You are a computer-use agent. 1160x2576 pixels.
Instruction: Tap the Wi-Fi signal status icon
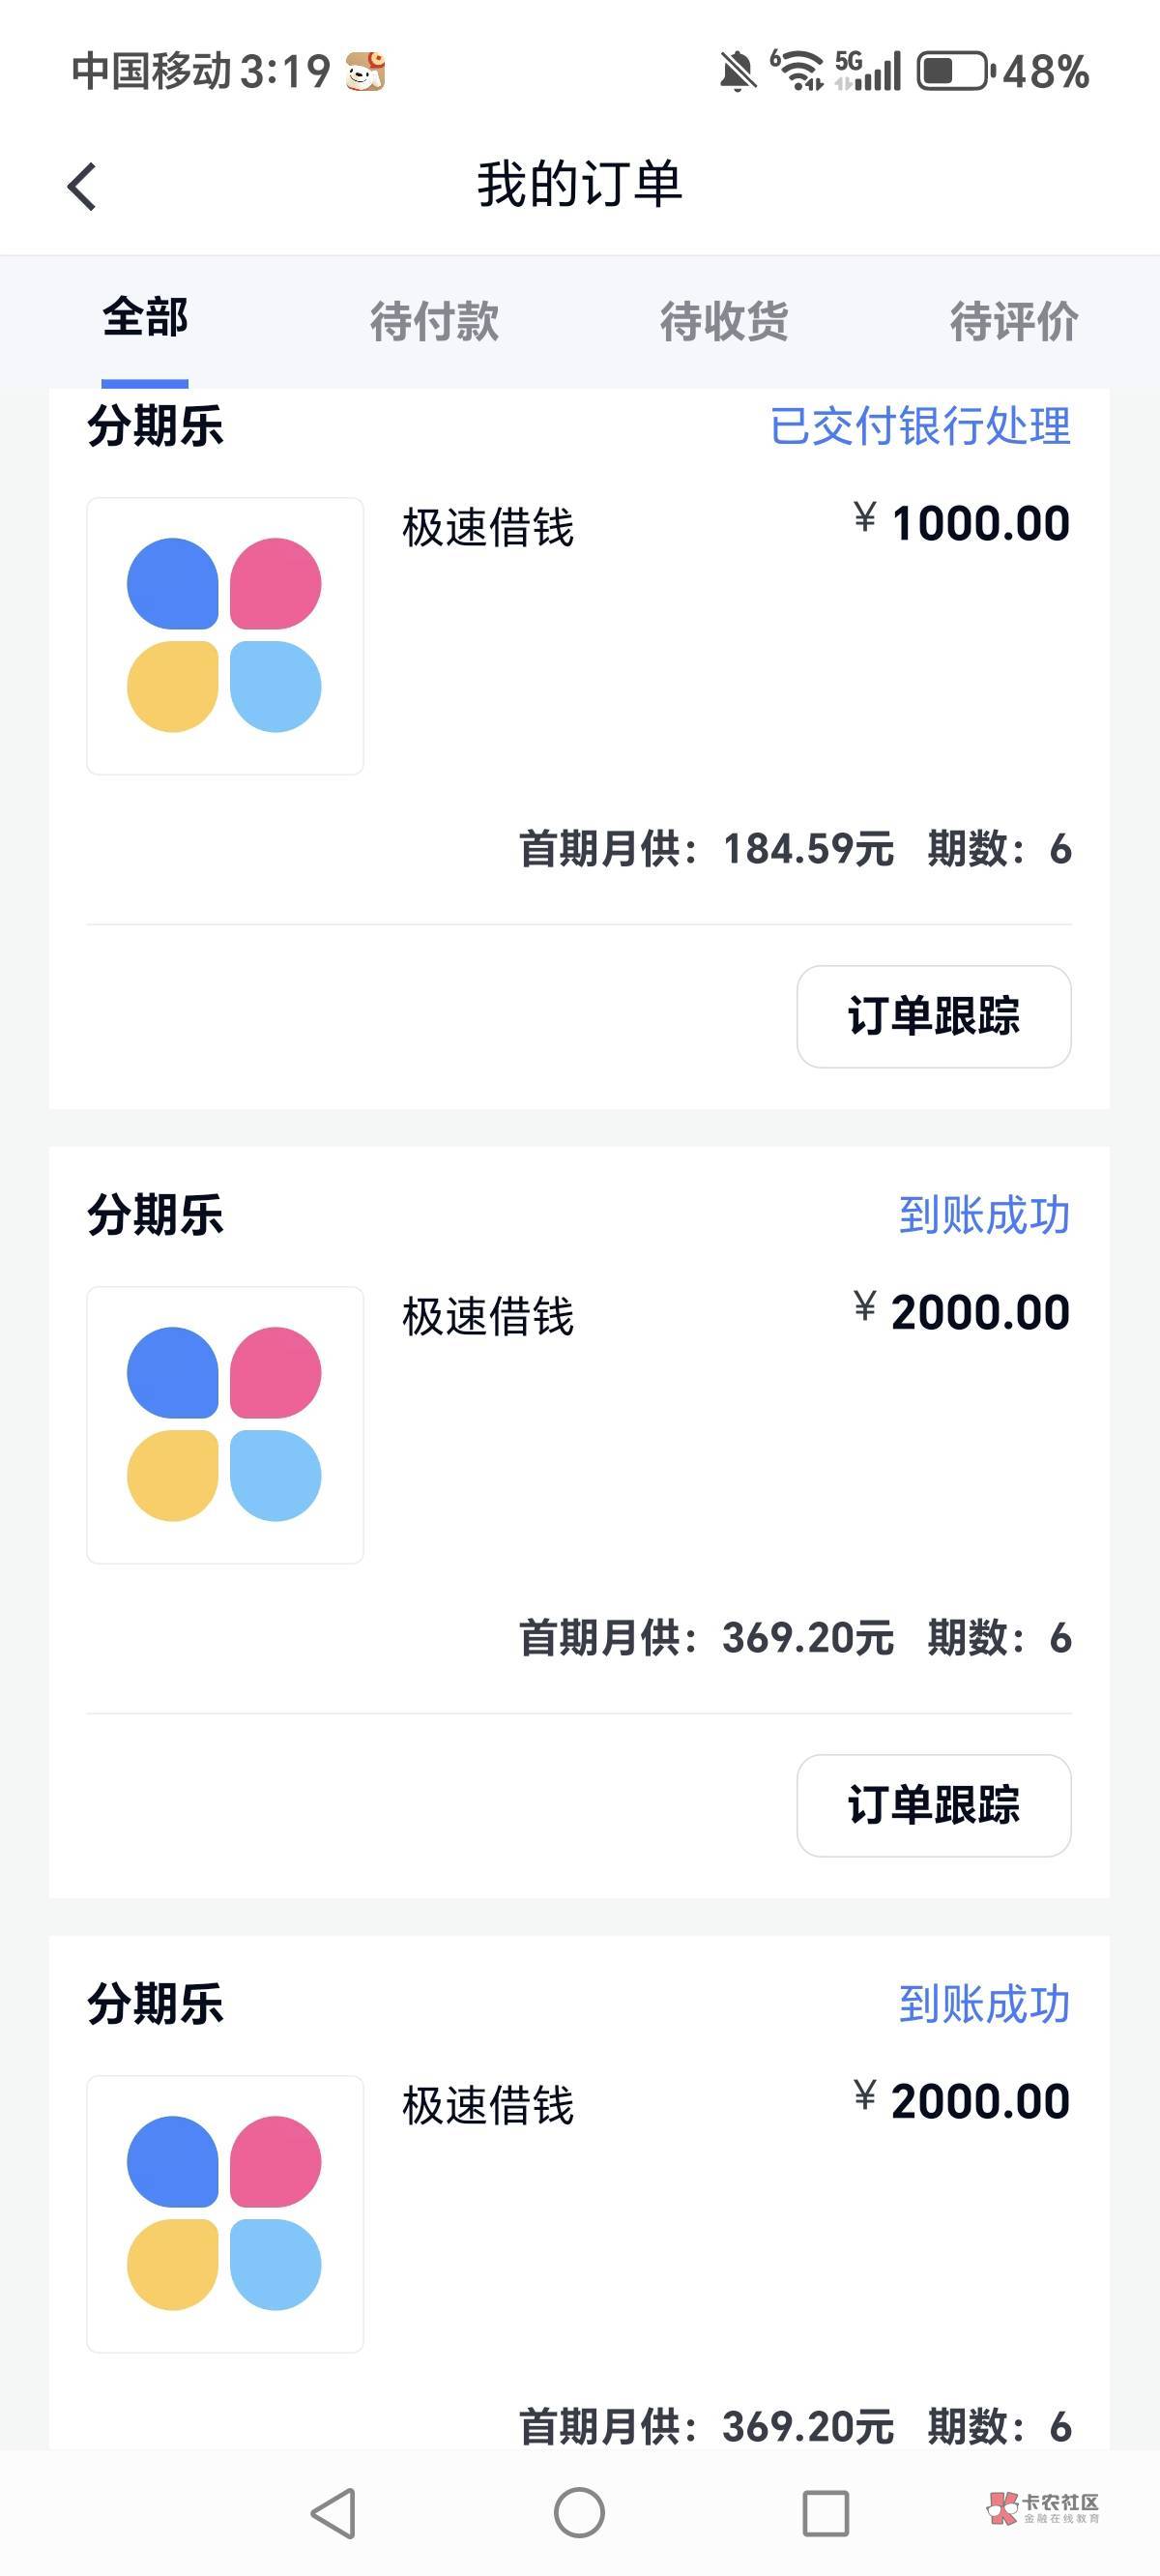798,72
